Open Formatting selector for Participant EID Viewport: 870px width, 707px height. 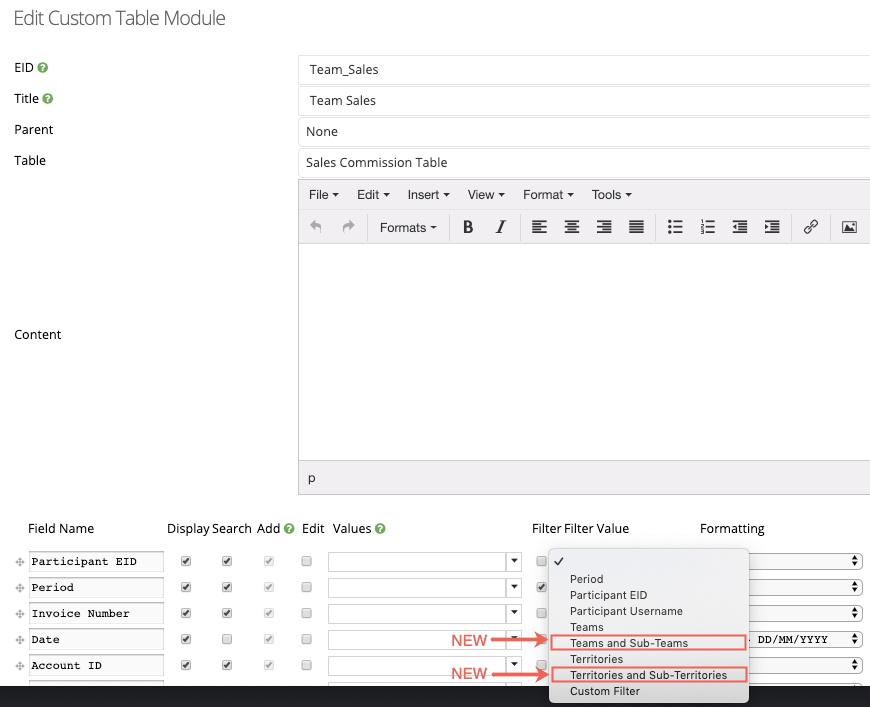pyautogui.click(x=806, y=561)
